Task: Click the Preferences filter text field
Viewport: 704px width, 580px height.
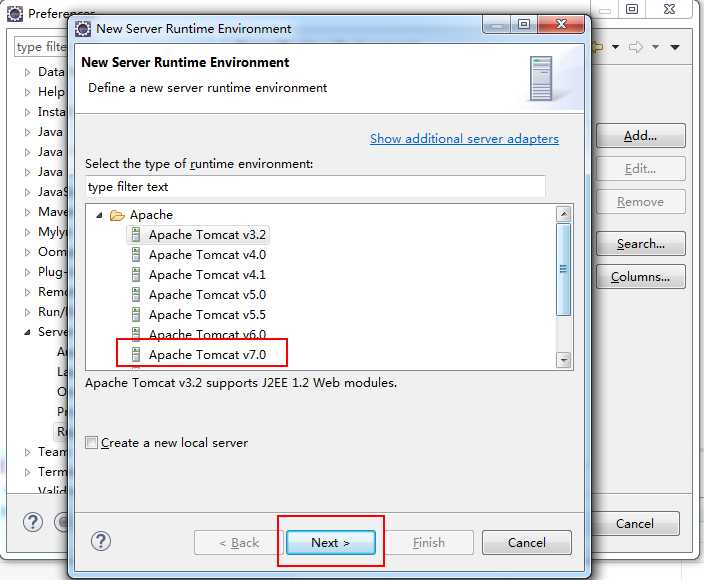Action: click(41, 47)
